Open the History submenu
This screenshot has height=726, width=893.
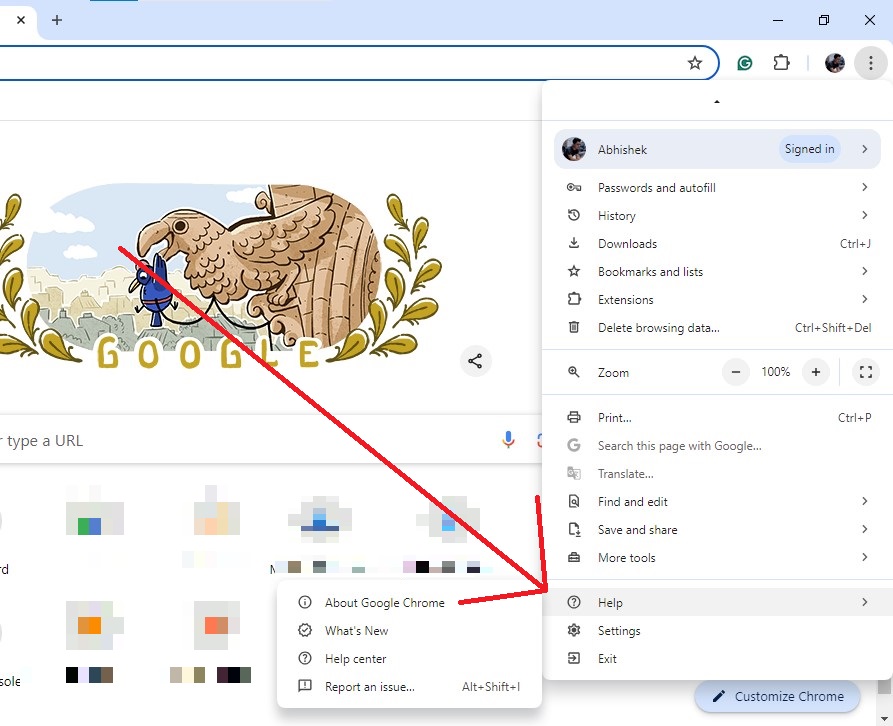(717, 215)
